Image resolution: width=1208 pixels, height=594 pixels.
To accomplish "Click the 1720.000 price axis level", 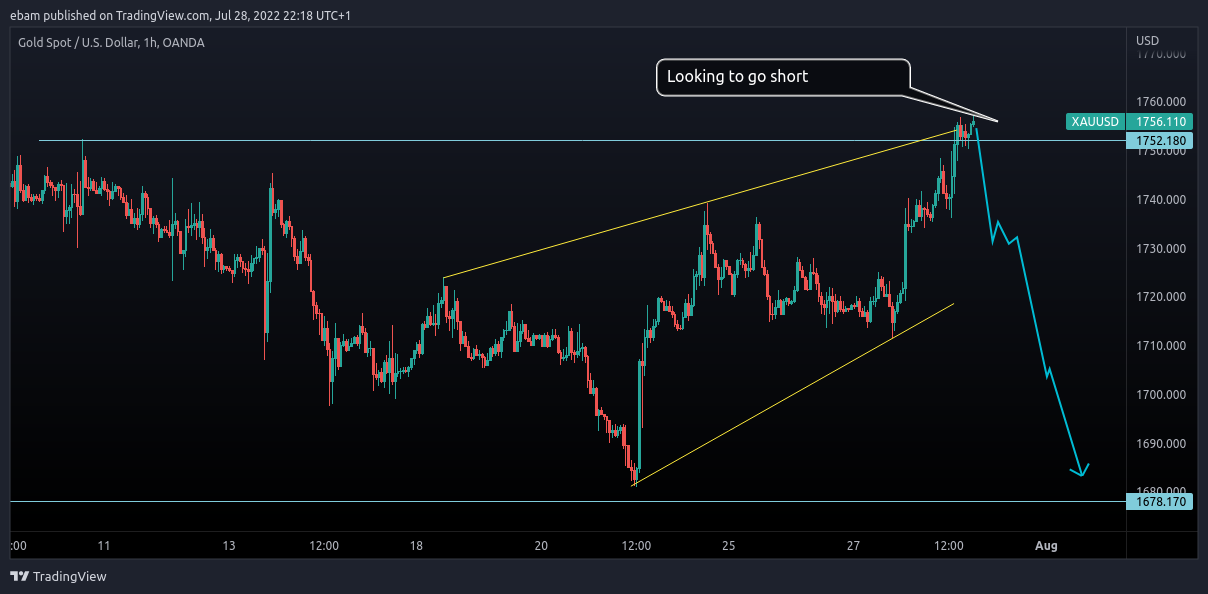I will pyautogui.click(x=1161, y=297).
